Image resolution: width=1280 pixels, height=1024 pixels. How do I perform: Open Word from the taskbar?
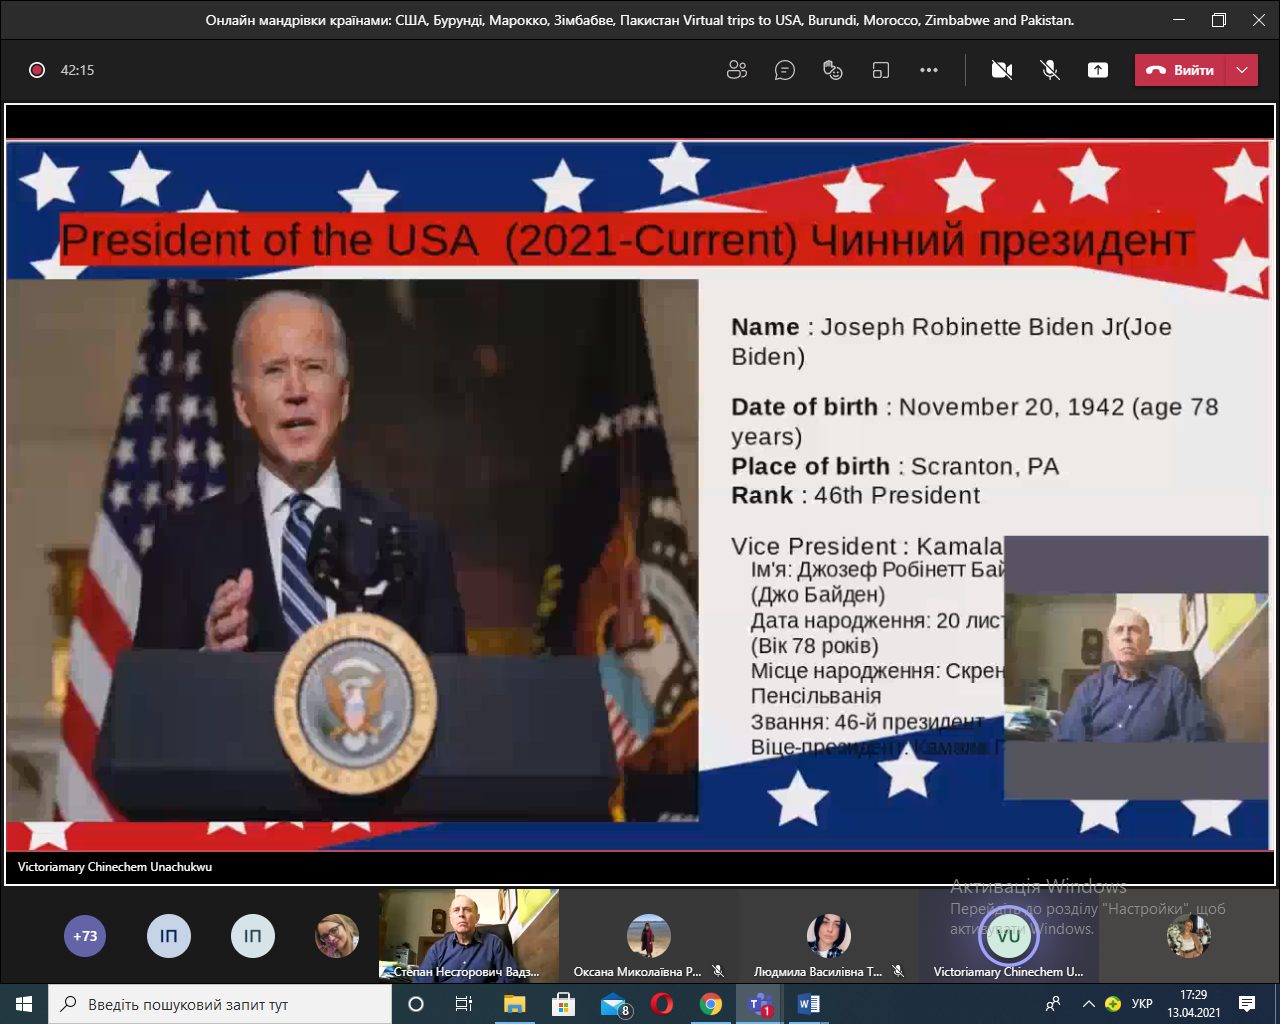coord(808,1004)
